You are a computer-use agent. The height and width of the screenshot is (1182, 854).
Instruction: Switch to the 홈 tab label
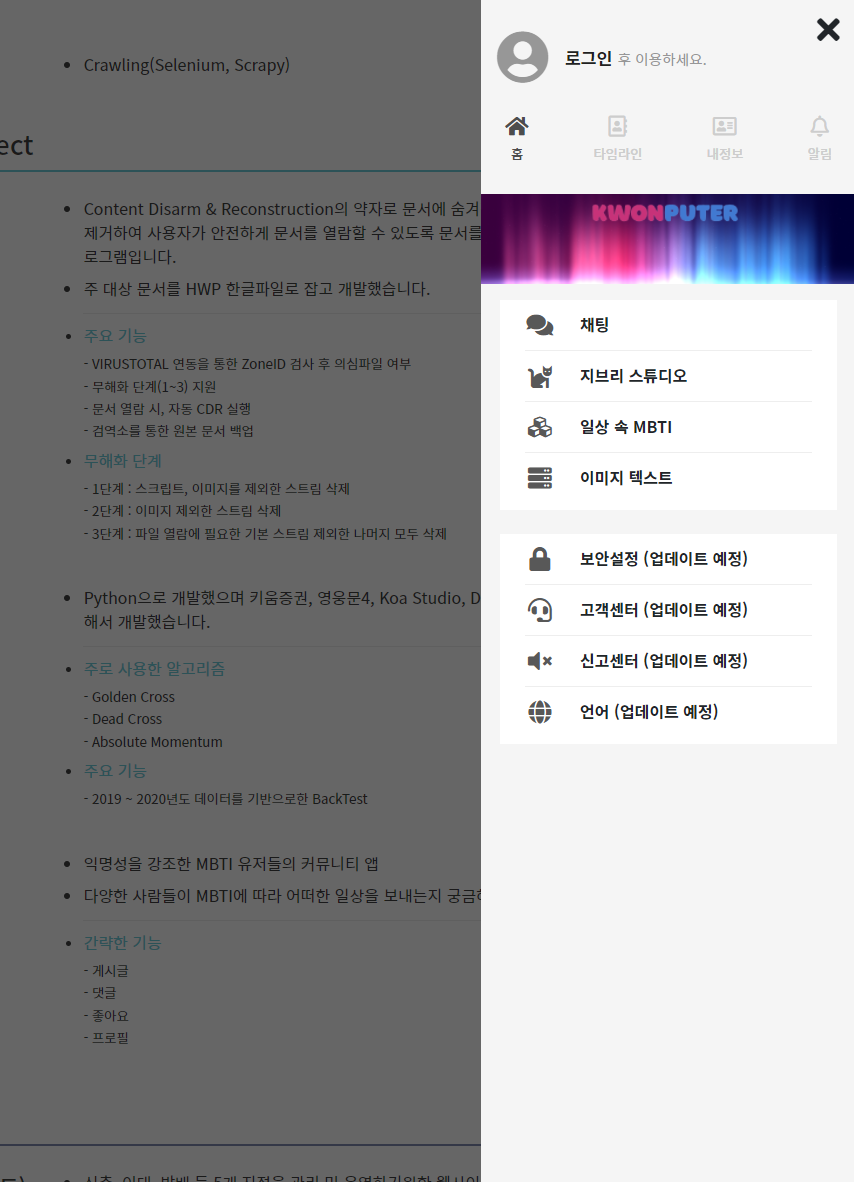516,154
